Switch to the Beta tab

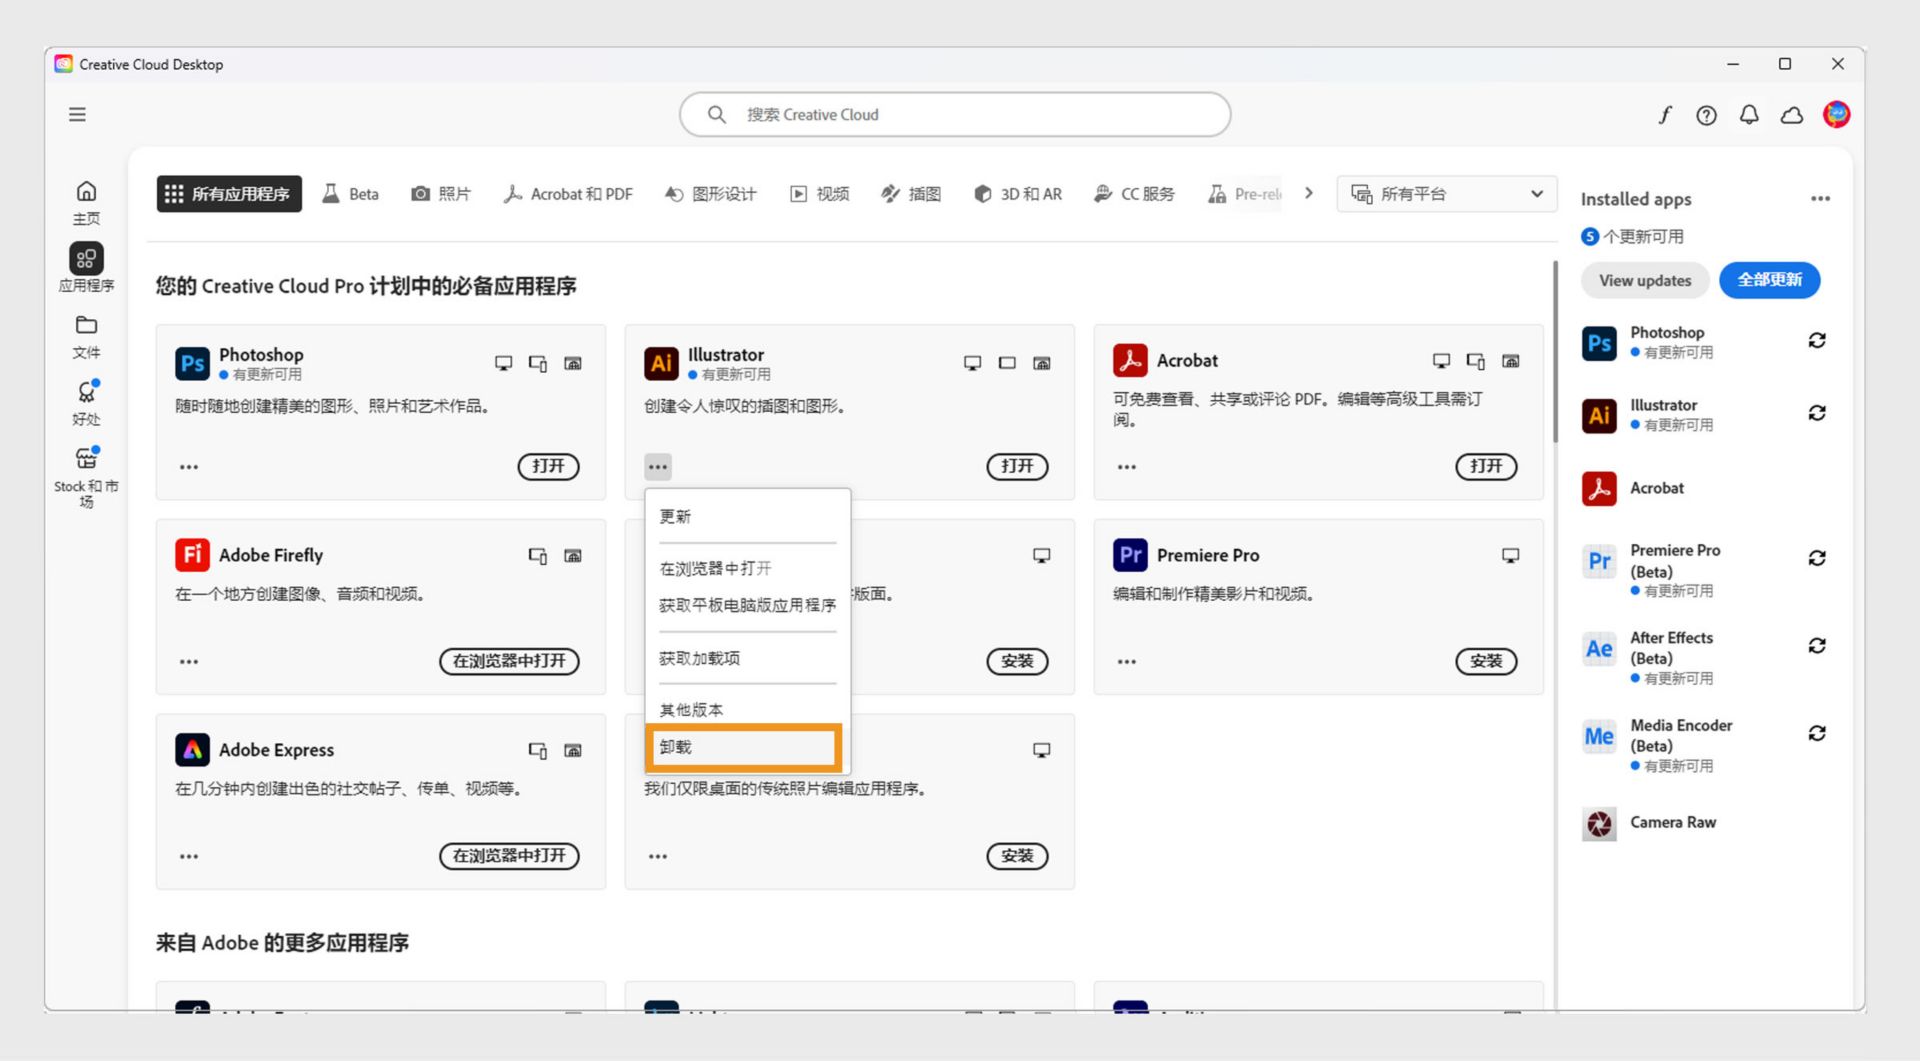pos(350,194)
